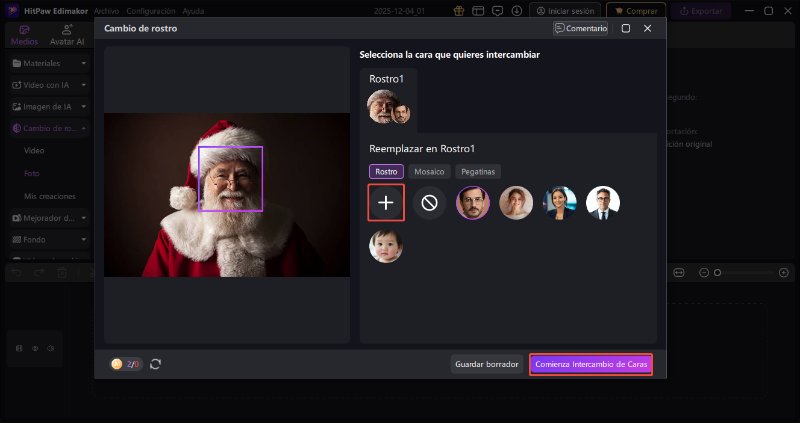The image size is (800, 423).
Task: Click the Comprar button
Action: click(x=636, y=11)
